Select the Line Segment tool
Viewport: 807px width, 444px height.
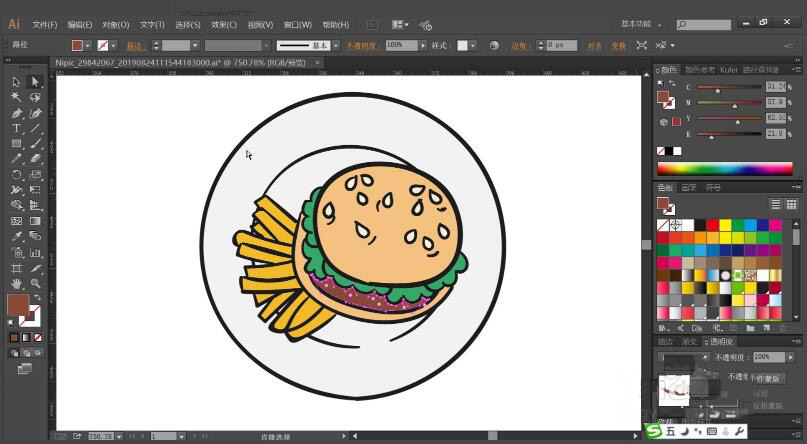(x=35, y=128)
